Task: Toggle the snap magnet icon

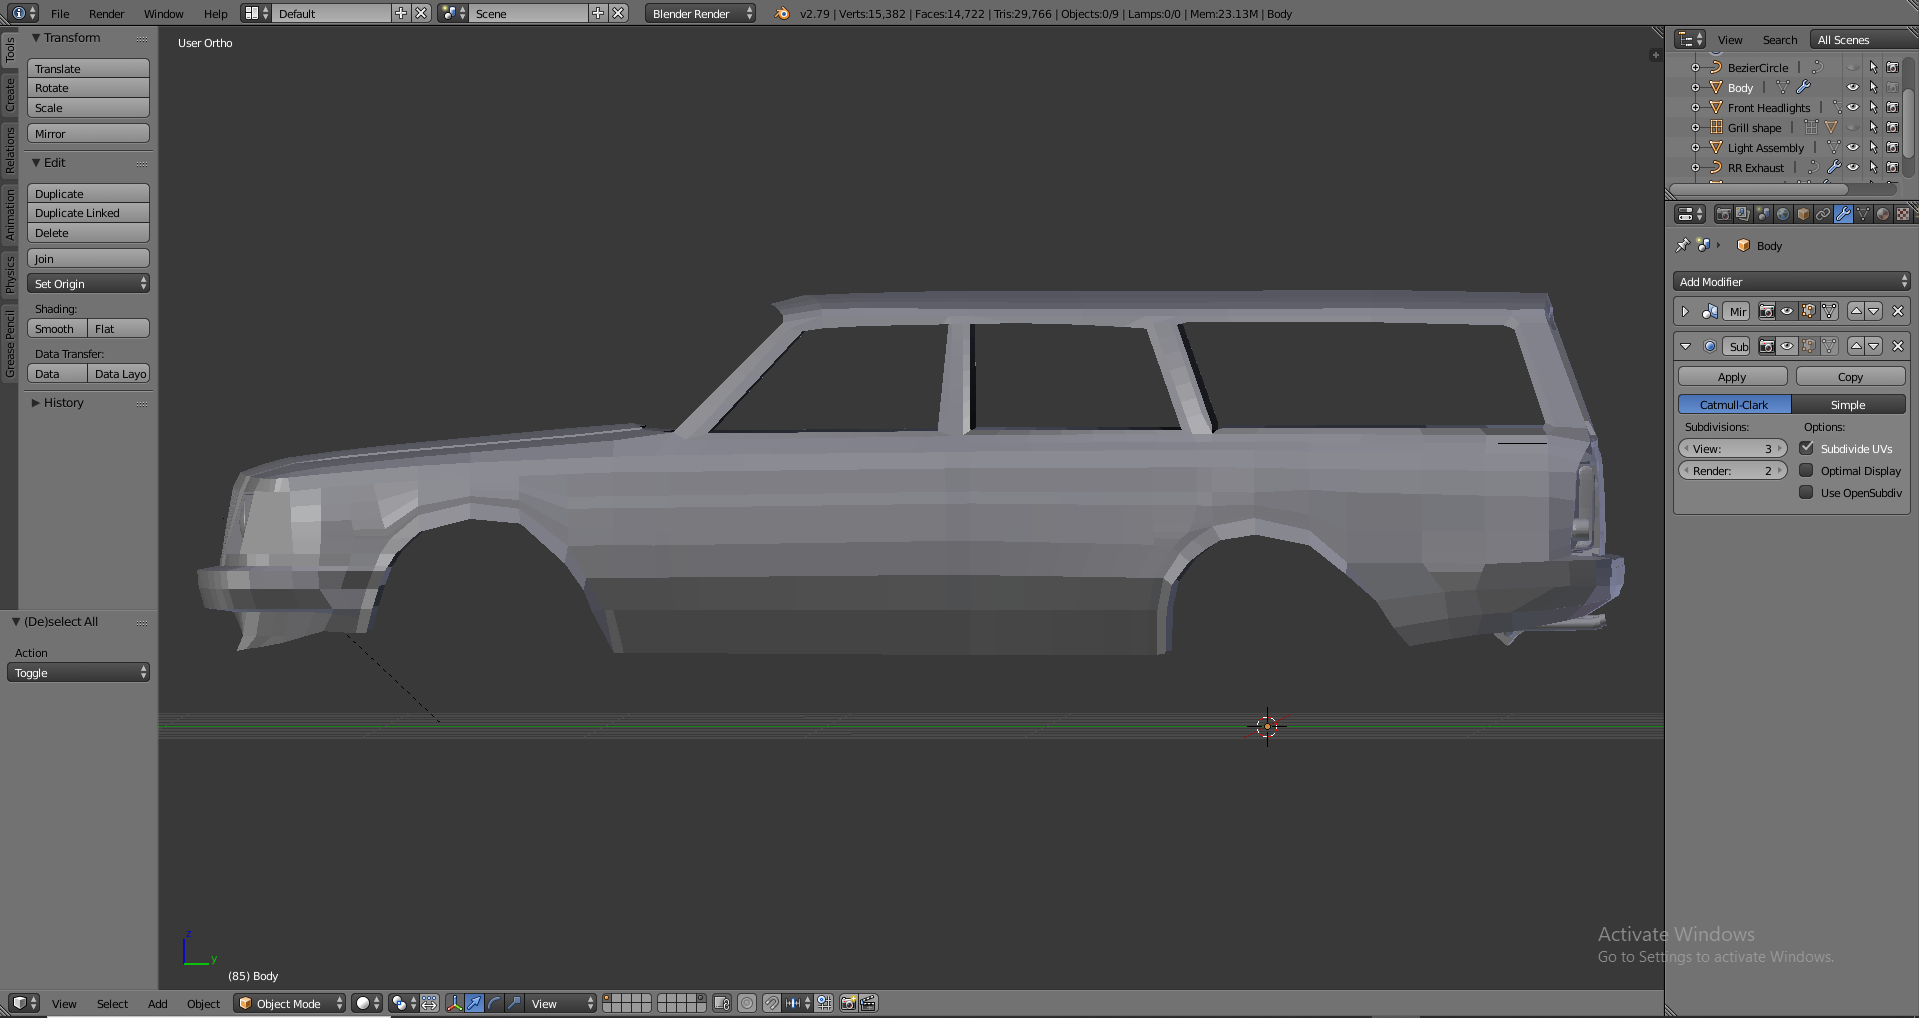Action: 772,1003
